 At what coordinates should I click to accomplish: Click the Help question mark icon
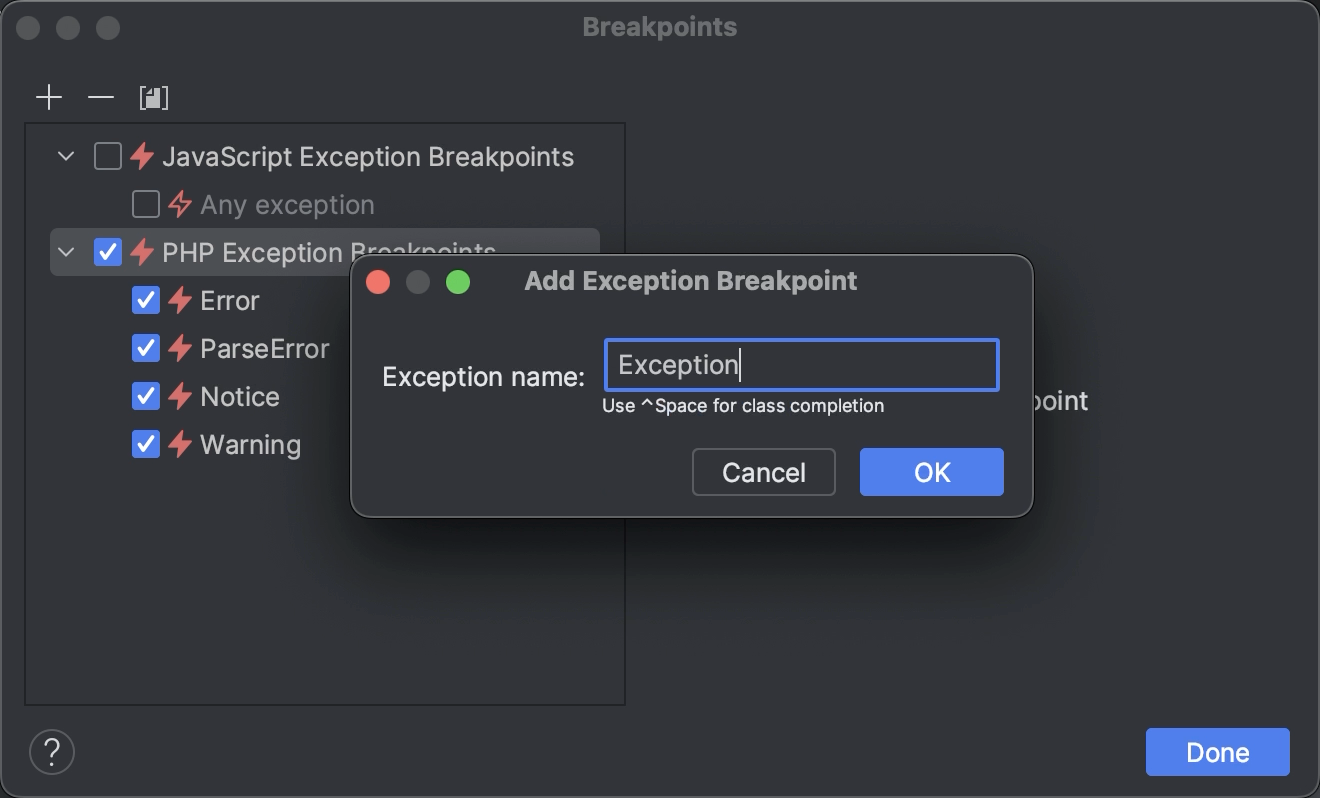(x=52, y=751)
